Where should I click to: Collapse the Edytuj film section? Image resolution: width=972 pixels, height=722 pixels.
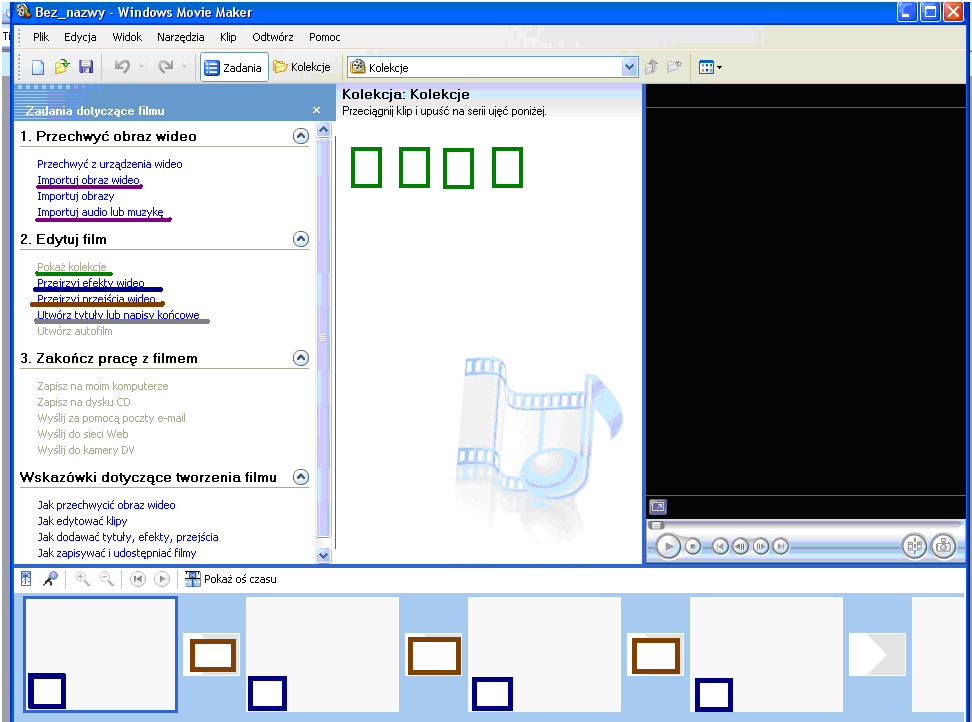click(301, 239)
